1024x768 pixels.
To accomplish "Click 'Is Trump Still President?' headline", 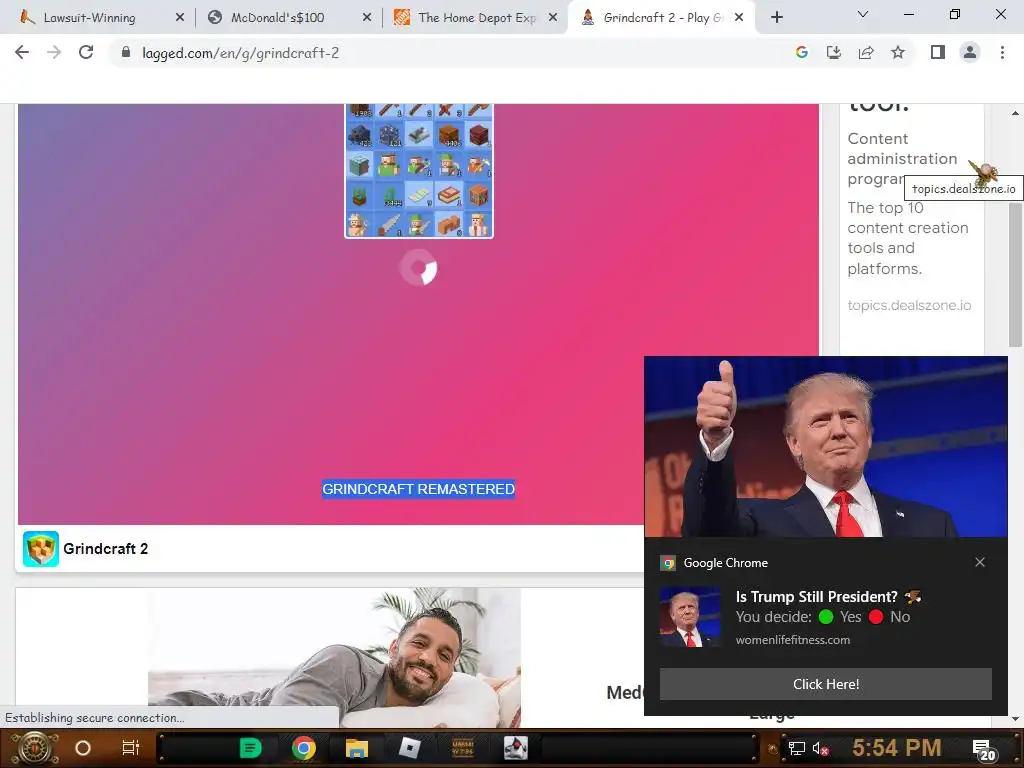I will [x=816, y=596].
